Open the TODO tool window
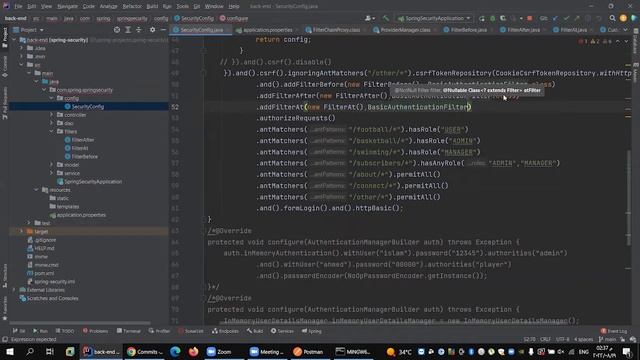 (x=64, y=331)
